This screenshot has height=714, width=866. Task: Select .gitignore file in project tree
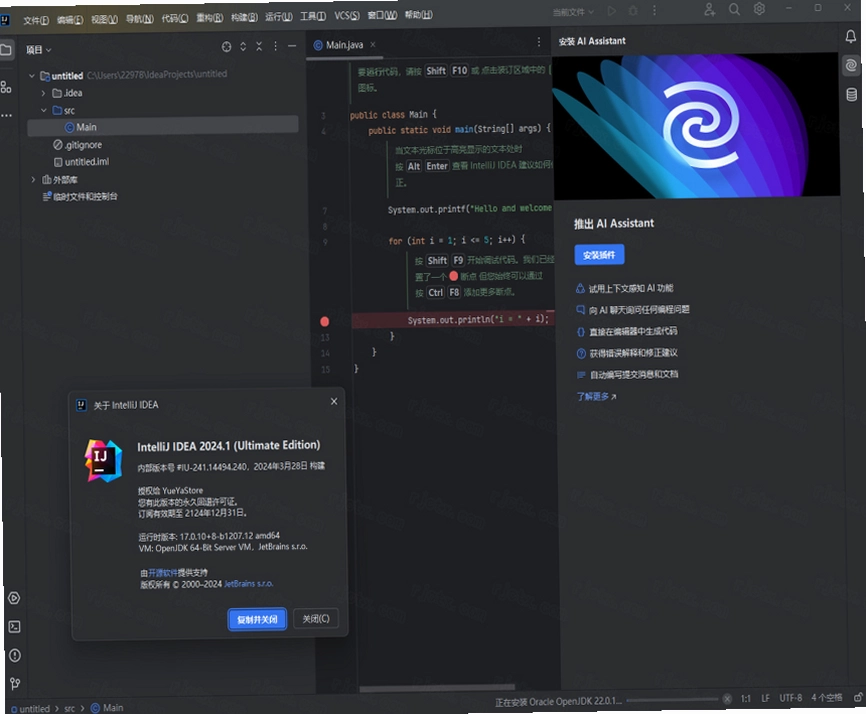(77, 145)
